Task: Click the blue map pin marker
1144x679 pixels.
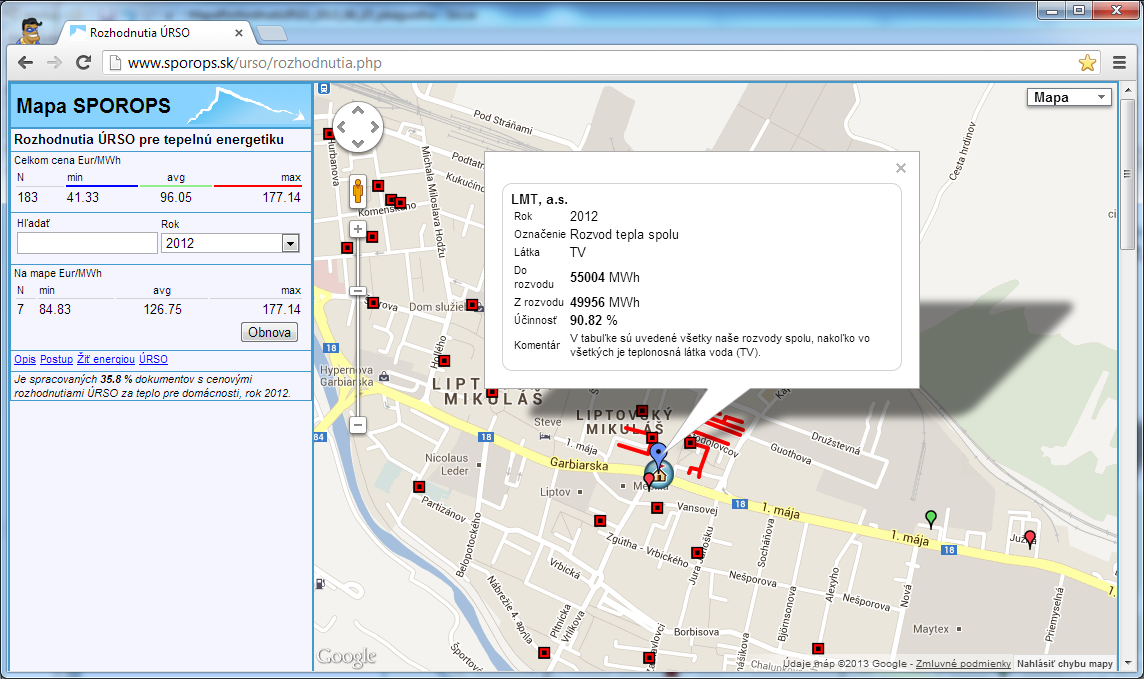Action: pos(658,454)
